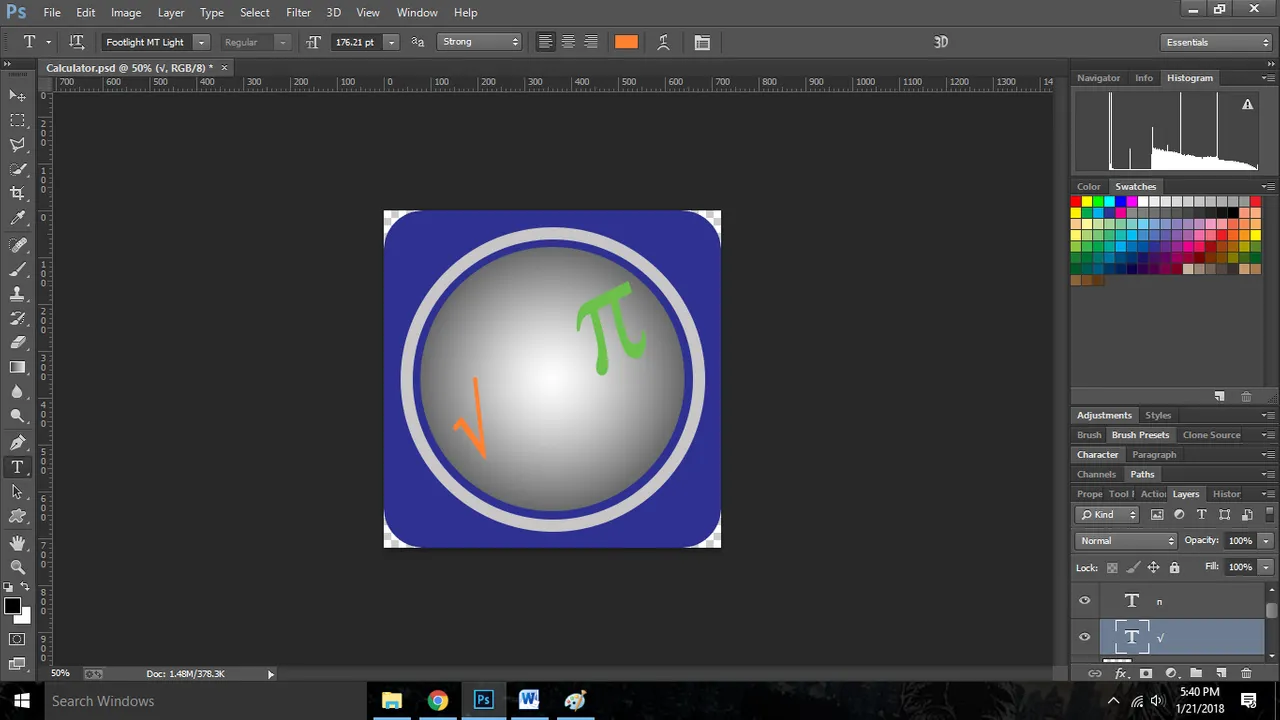Create a new layer group
The height and width of the screenshot is (720, 1280).
click(x=1196, y=674)
